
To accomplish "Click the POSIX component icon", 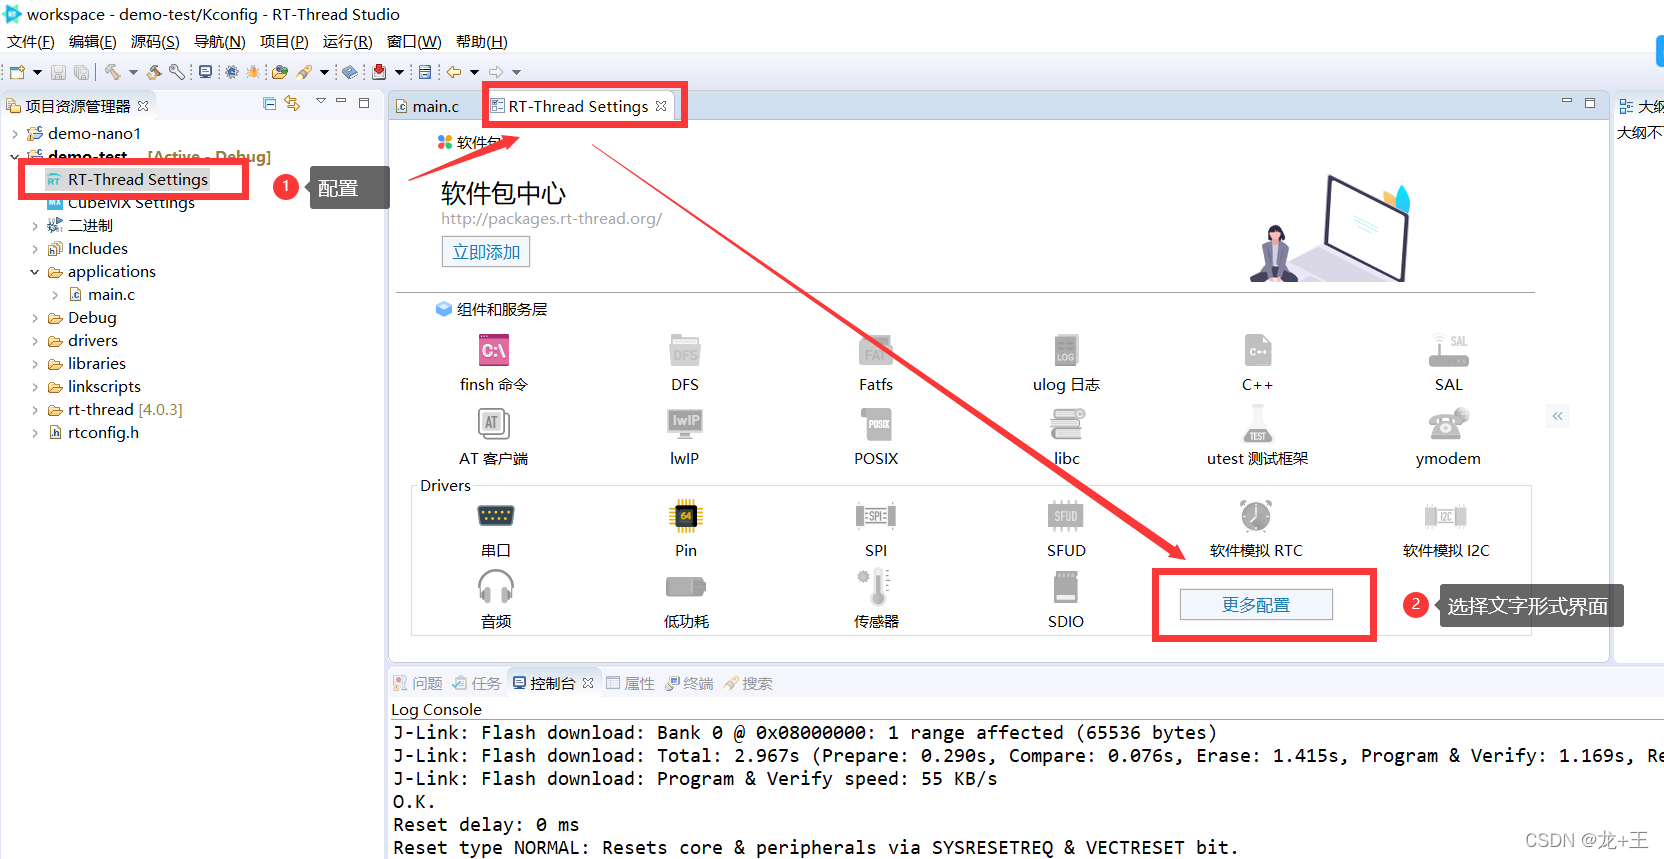I will [x=876, y=424].
